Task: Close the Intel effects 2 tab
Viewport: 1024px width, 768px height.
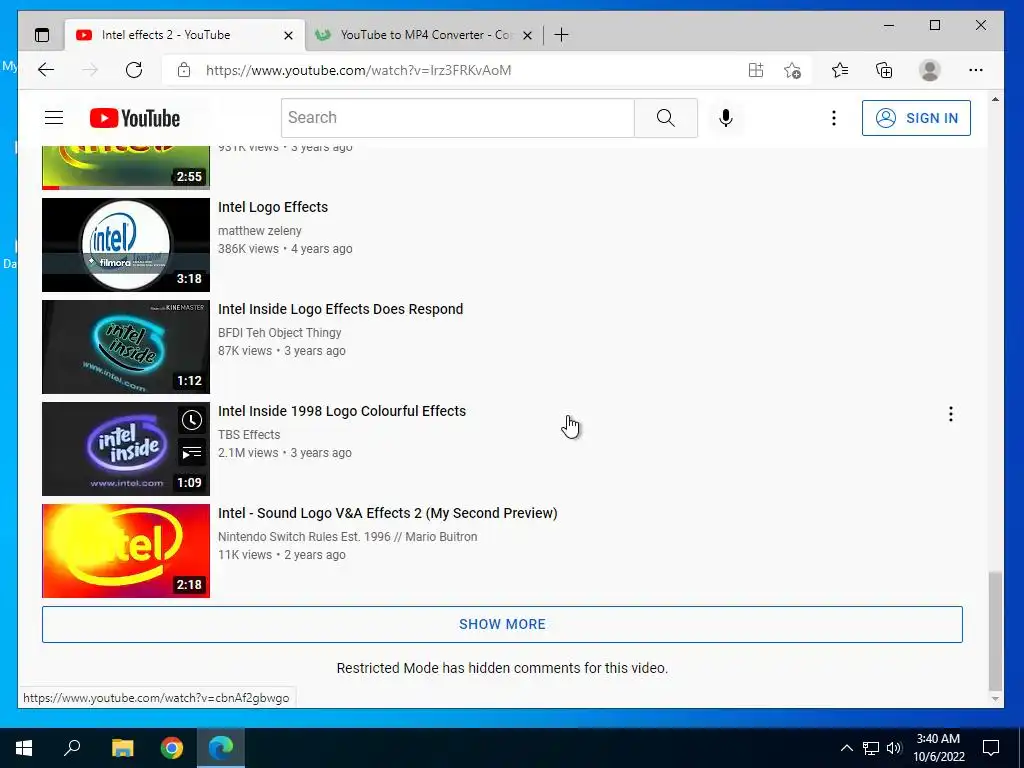Action: (x=288, y=35)
